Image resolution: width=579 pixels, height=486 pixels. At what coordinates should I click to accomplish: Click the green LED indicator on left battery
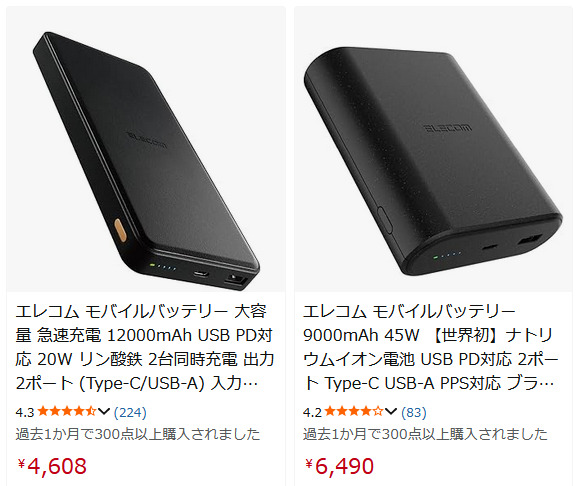[152, 264]
